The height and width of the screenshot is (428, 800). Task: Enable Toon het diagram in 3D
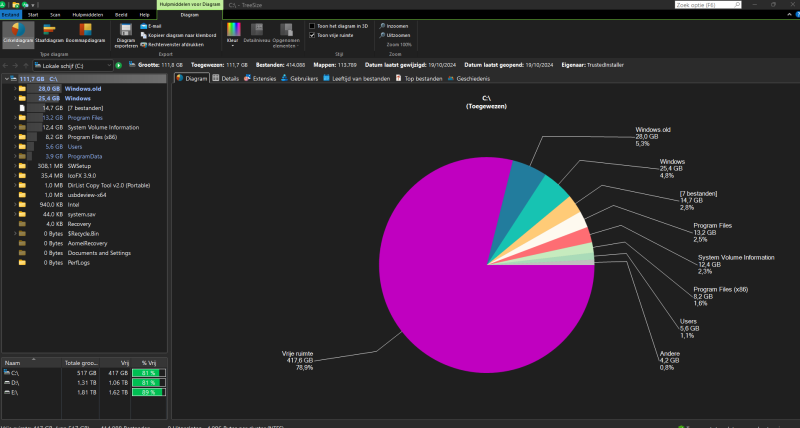tap(310, 26)
